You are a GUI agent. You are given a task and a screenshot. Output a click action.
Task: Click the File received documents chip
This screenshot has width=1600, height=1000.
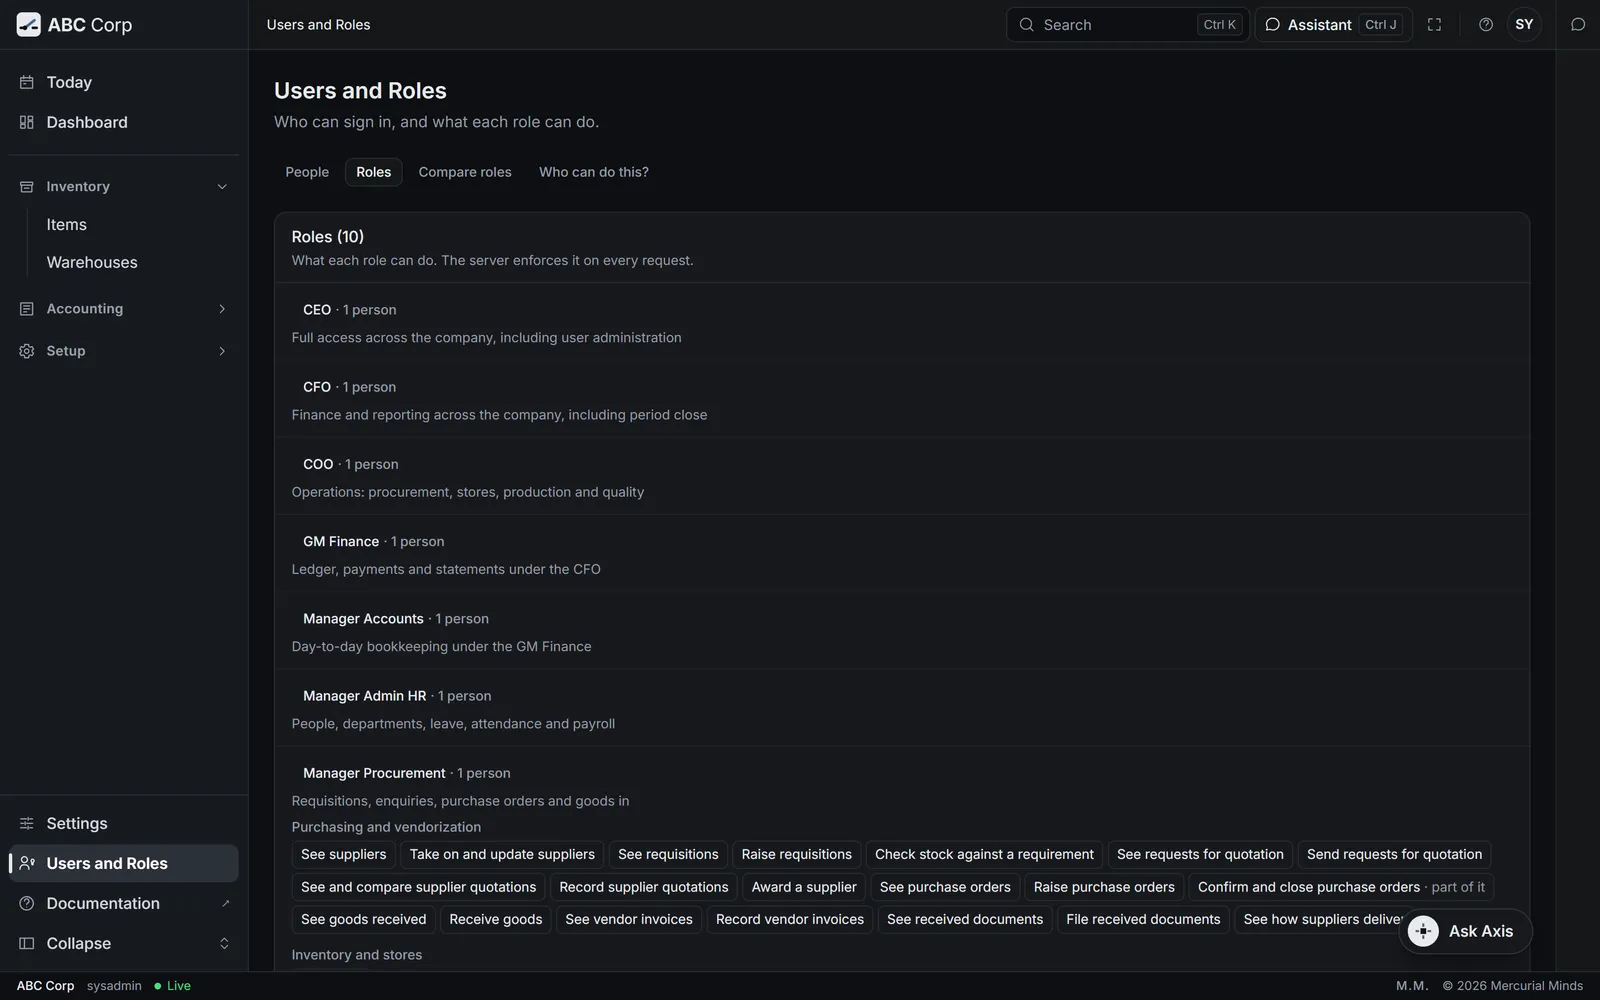click(1143, 919)
